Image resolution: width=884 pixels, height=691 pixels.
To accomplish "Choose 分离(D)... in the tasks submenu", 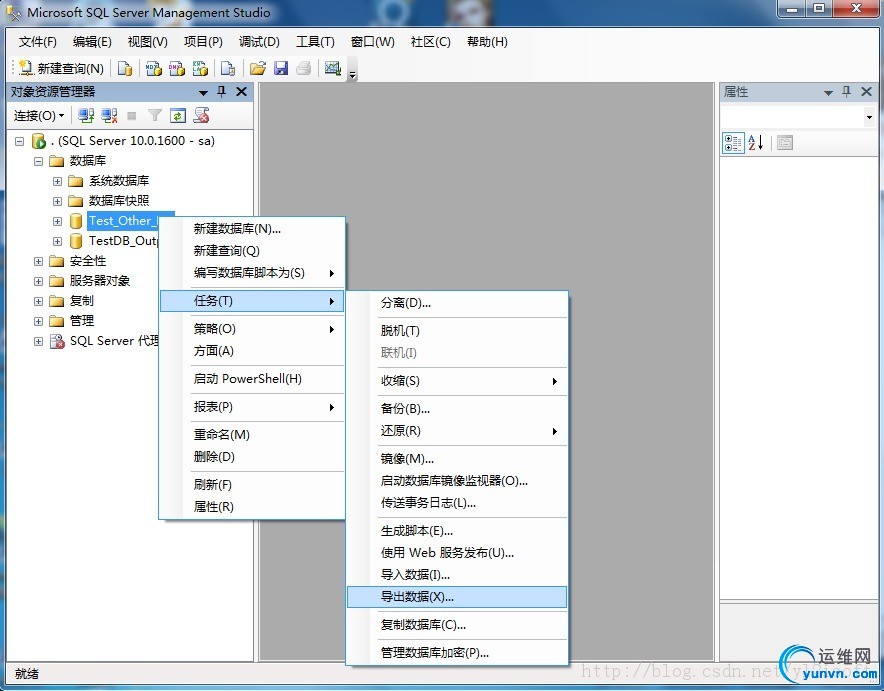I will (x=457, y=303).
